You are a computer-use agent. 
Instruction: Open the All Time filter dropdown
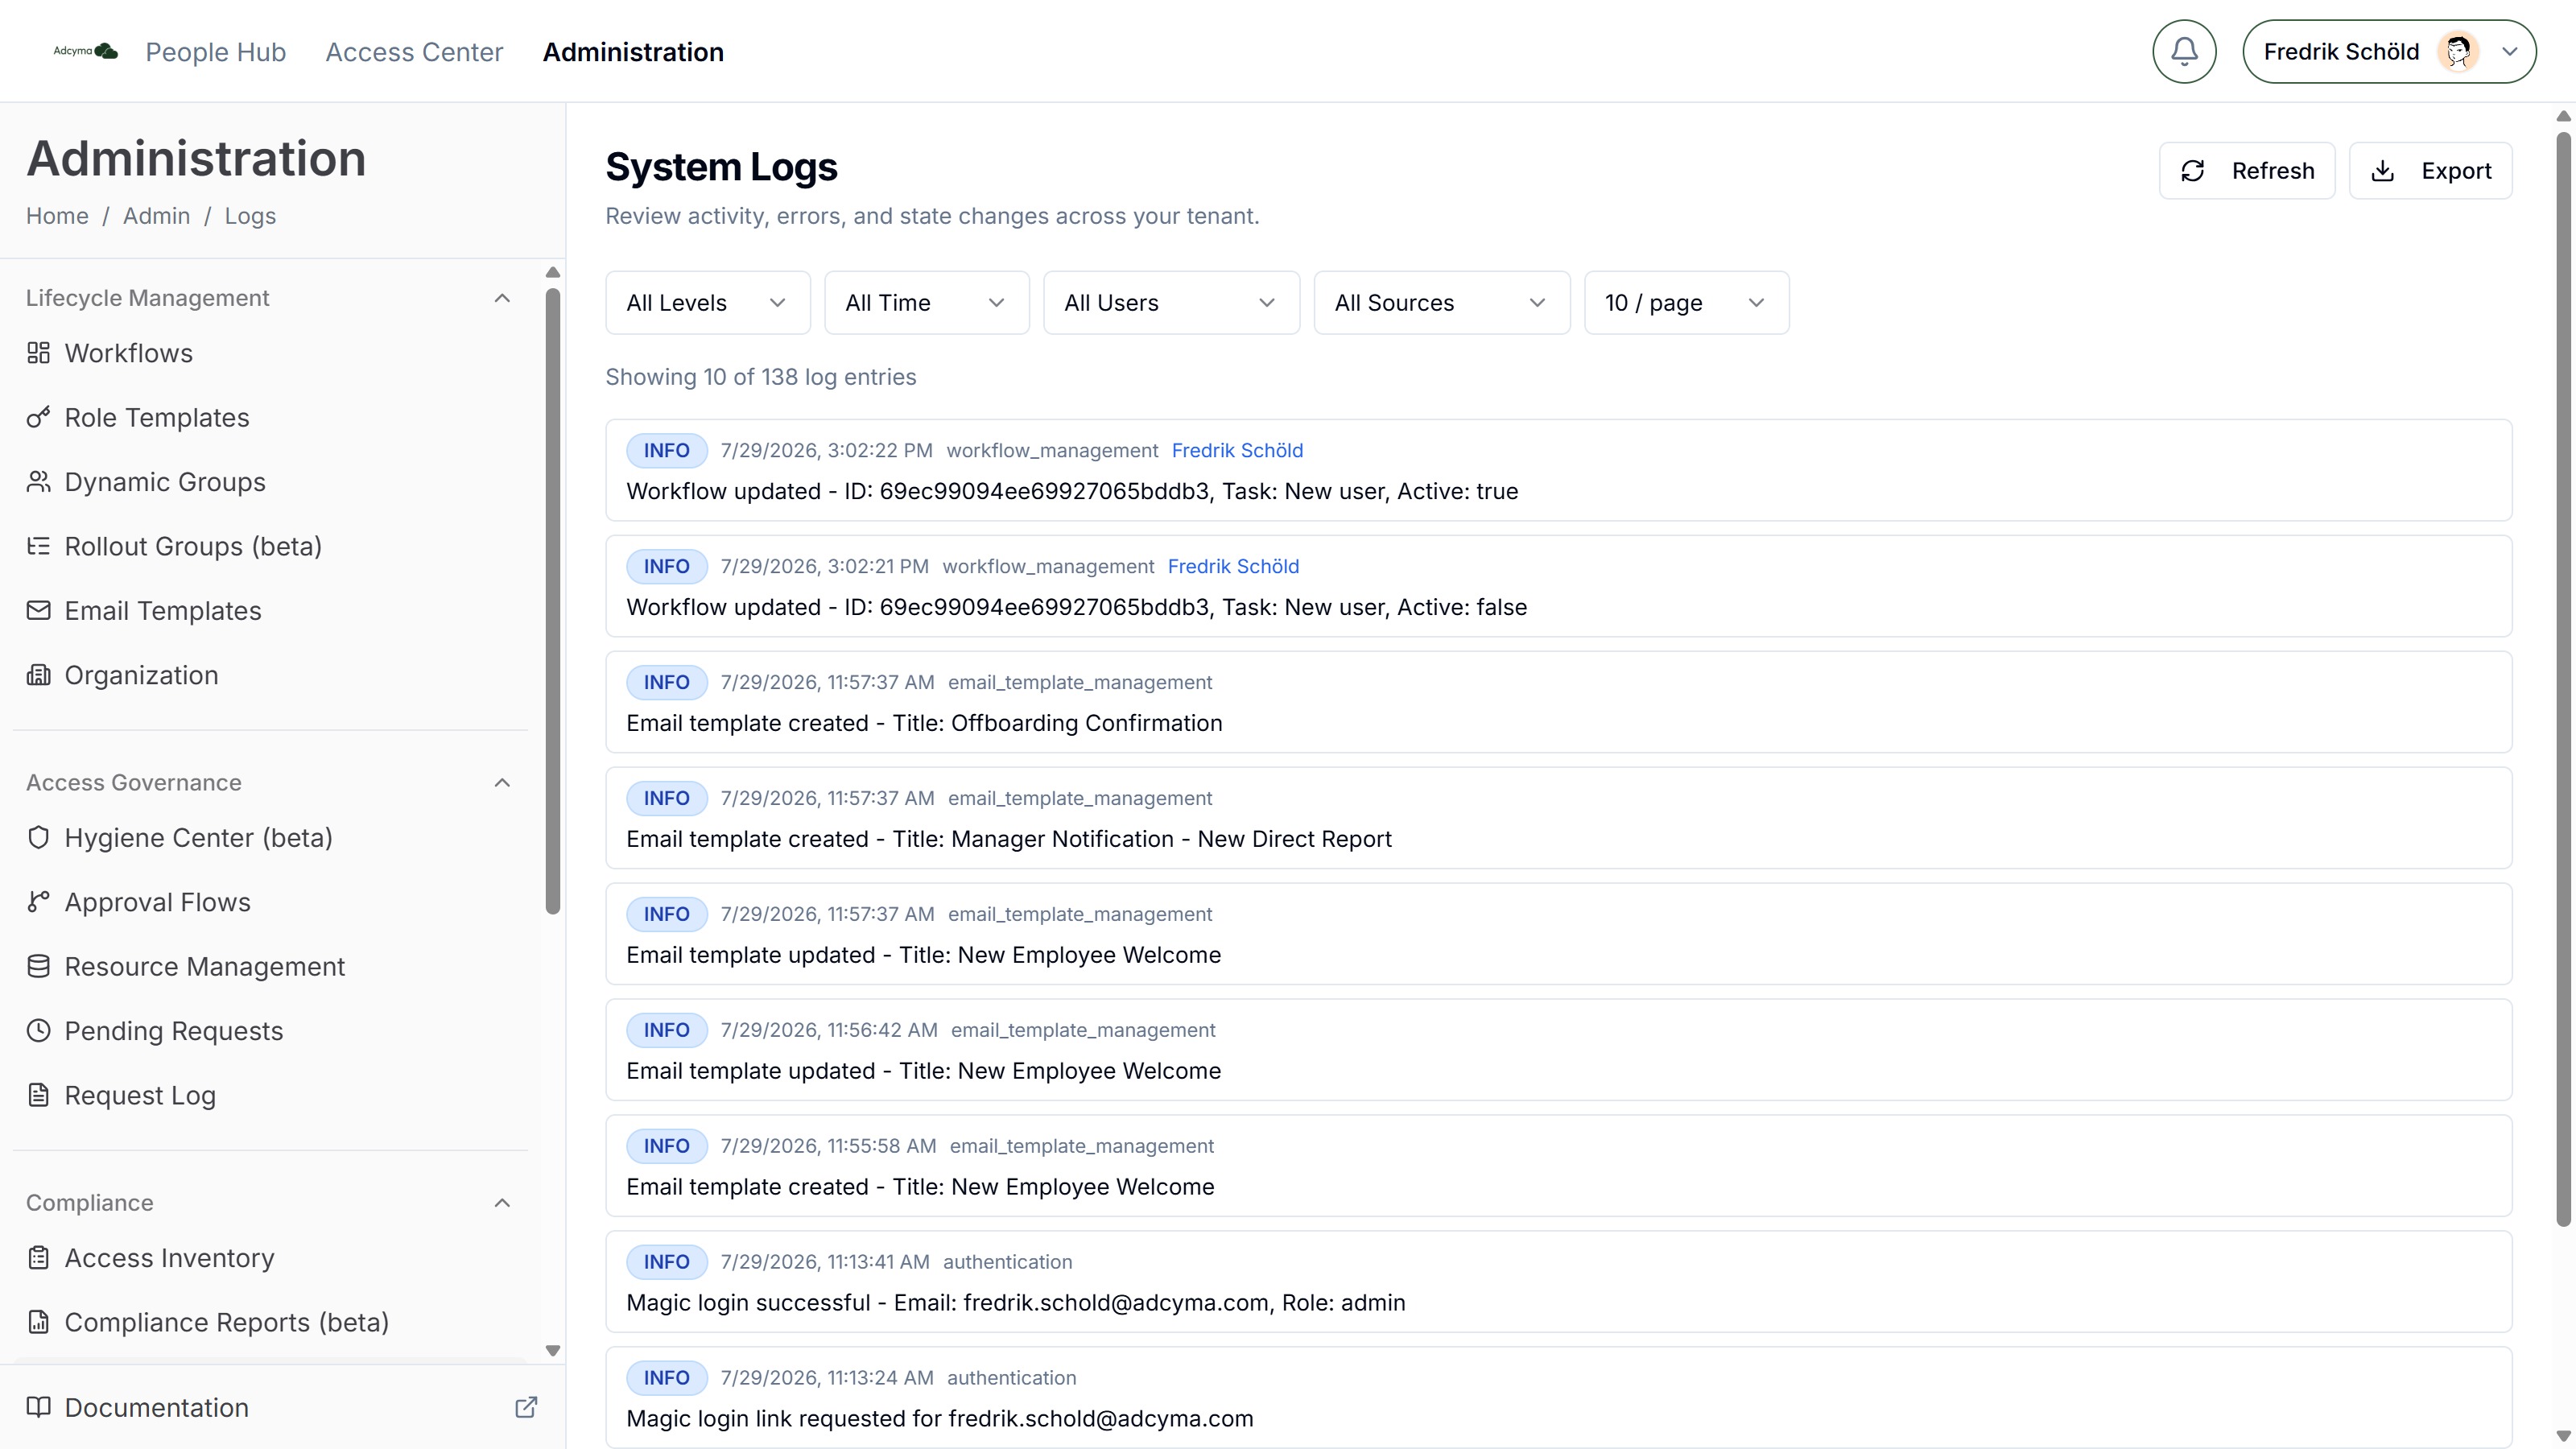point(927,303)
